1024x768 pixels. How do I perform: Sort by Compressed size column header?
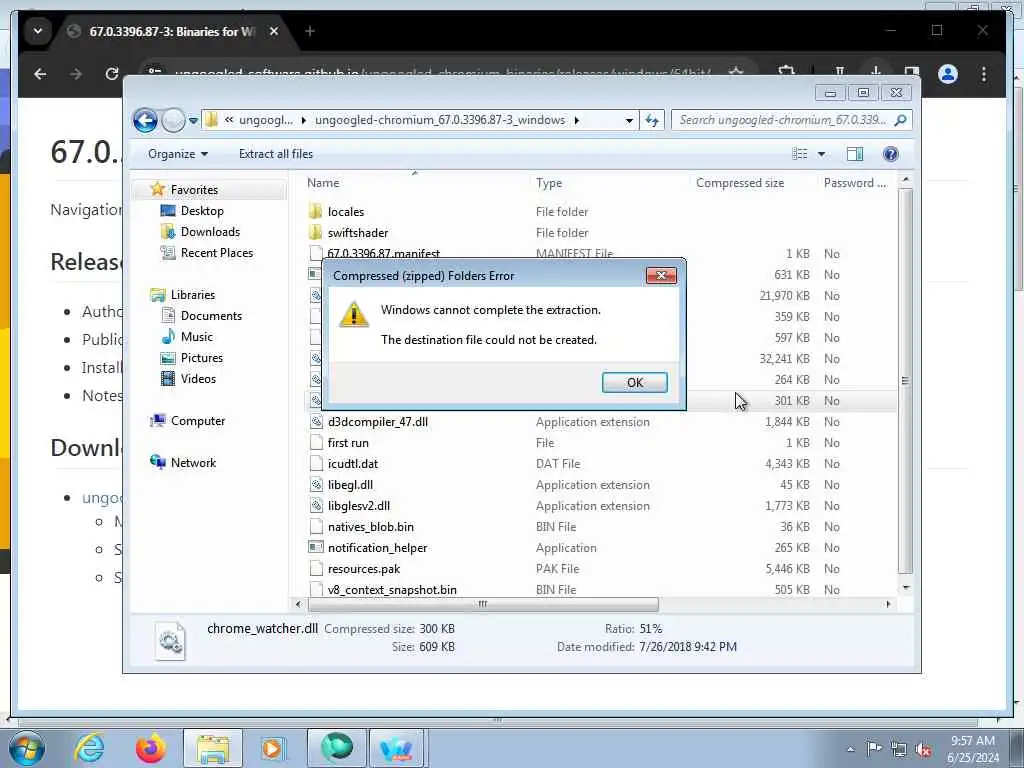coord(740,183)
